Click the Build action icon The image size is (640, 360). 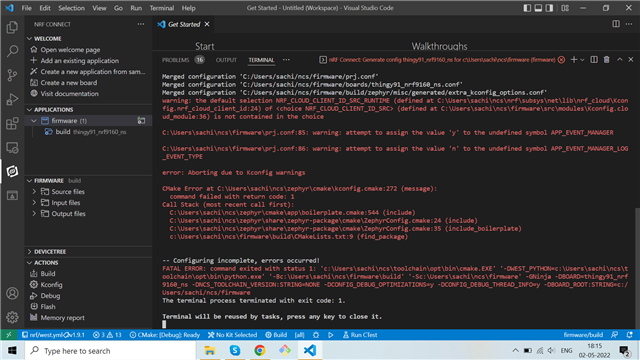pos(34,273)
